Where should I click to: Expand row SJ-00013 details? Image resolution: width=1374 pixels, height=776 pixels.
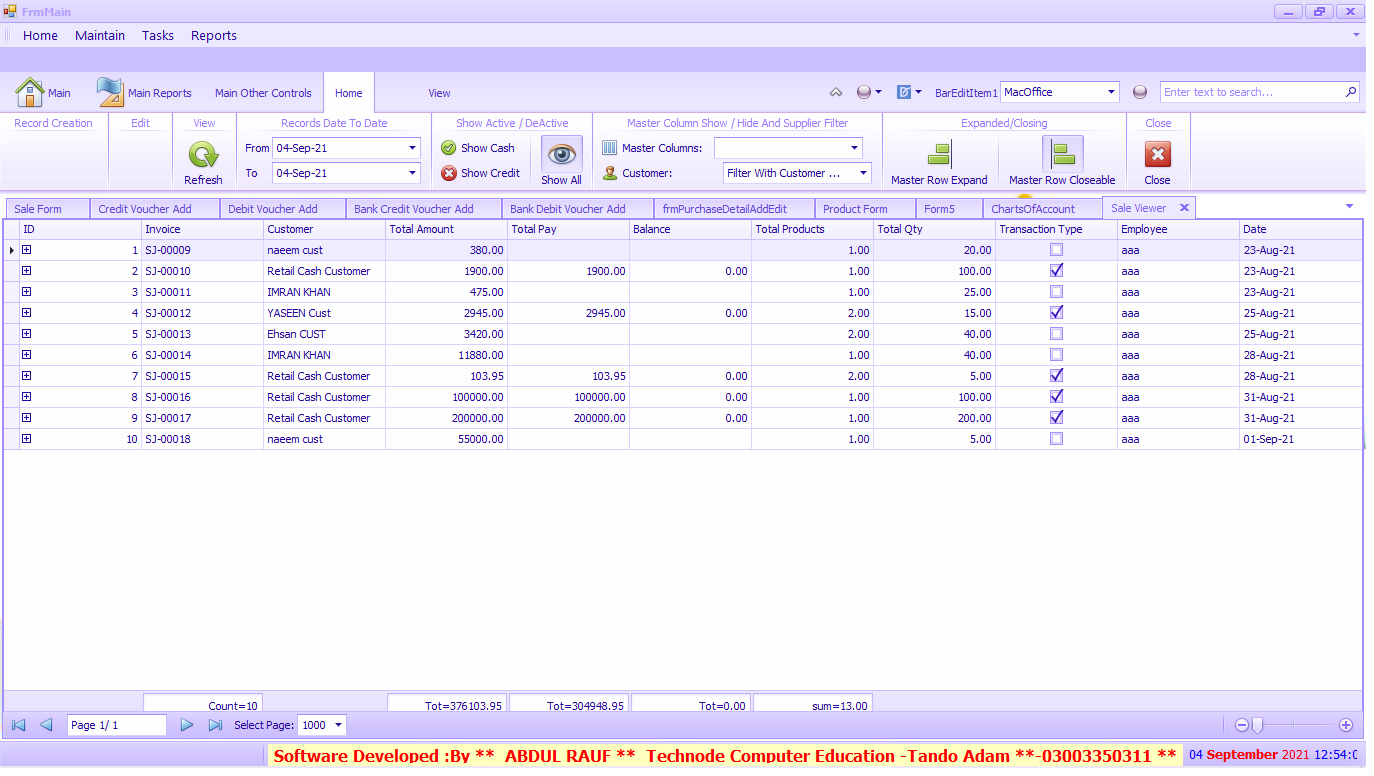(27, 334)
